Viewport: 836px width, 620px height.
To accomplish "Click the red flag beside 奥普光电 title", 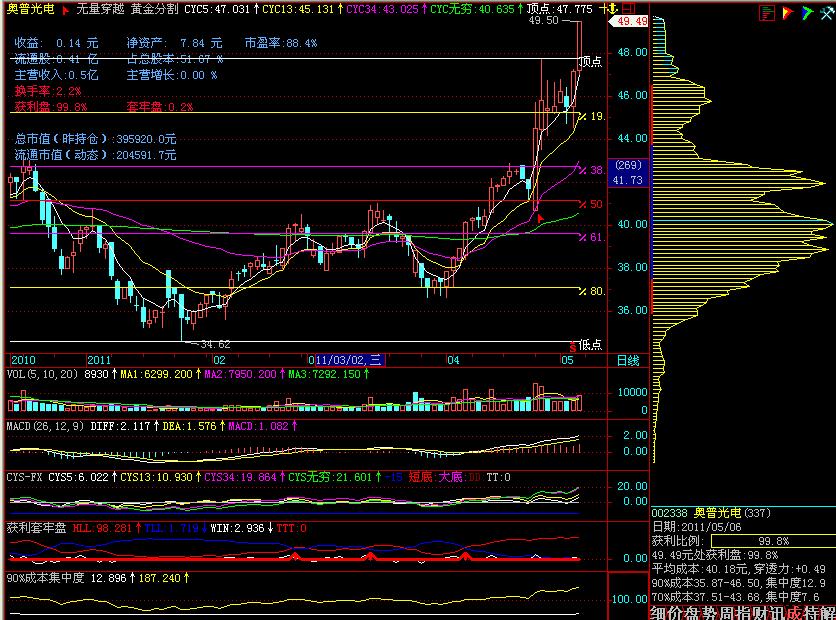I will [x=66, y=10].
